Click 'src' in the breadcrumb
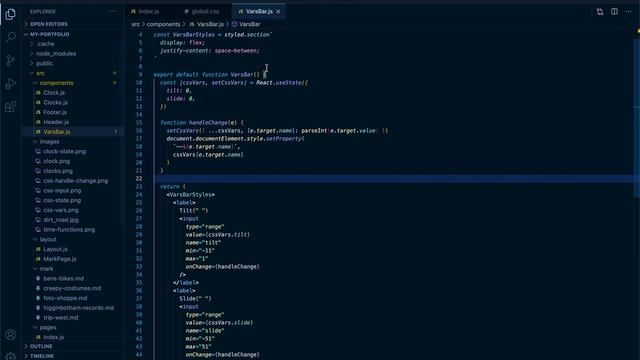Screen dimensions: 640x360 [136, 24]
